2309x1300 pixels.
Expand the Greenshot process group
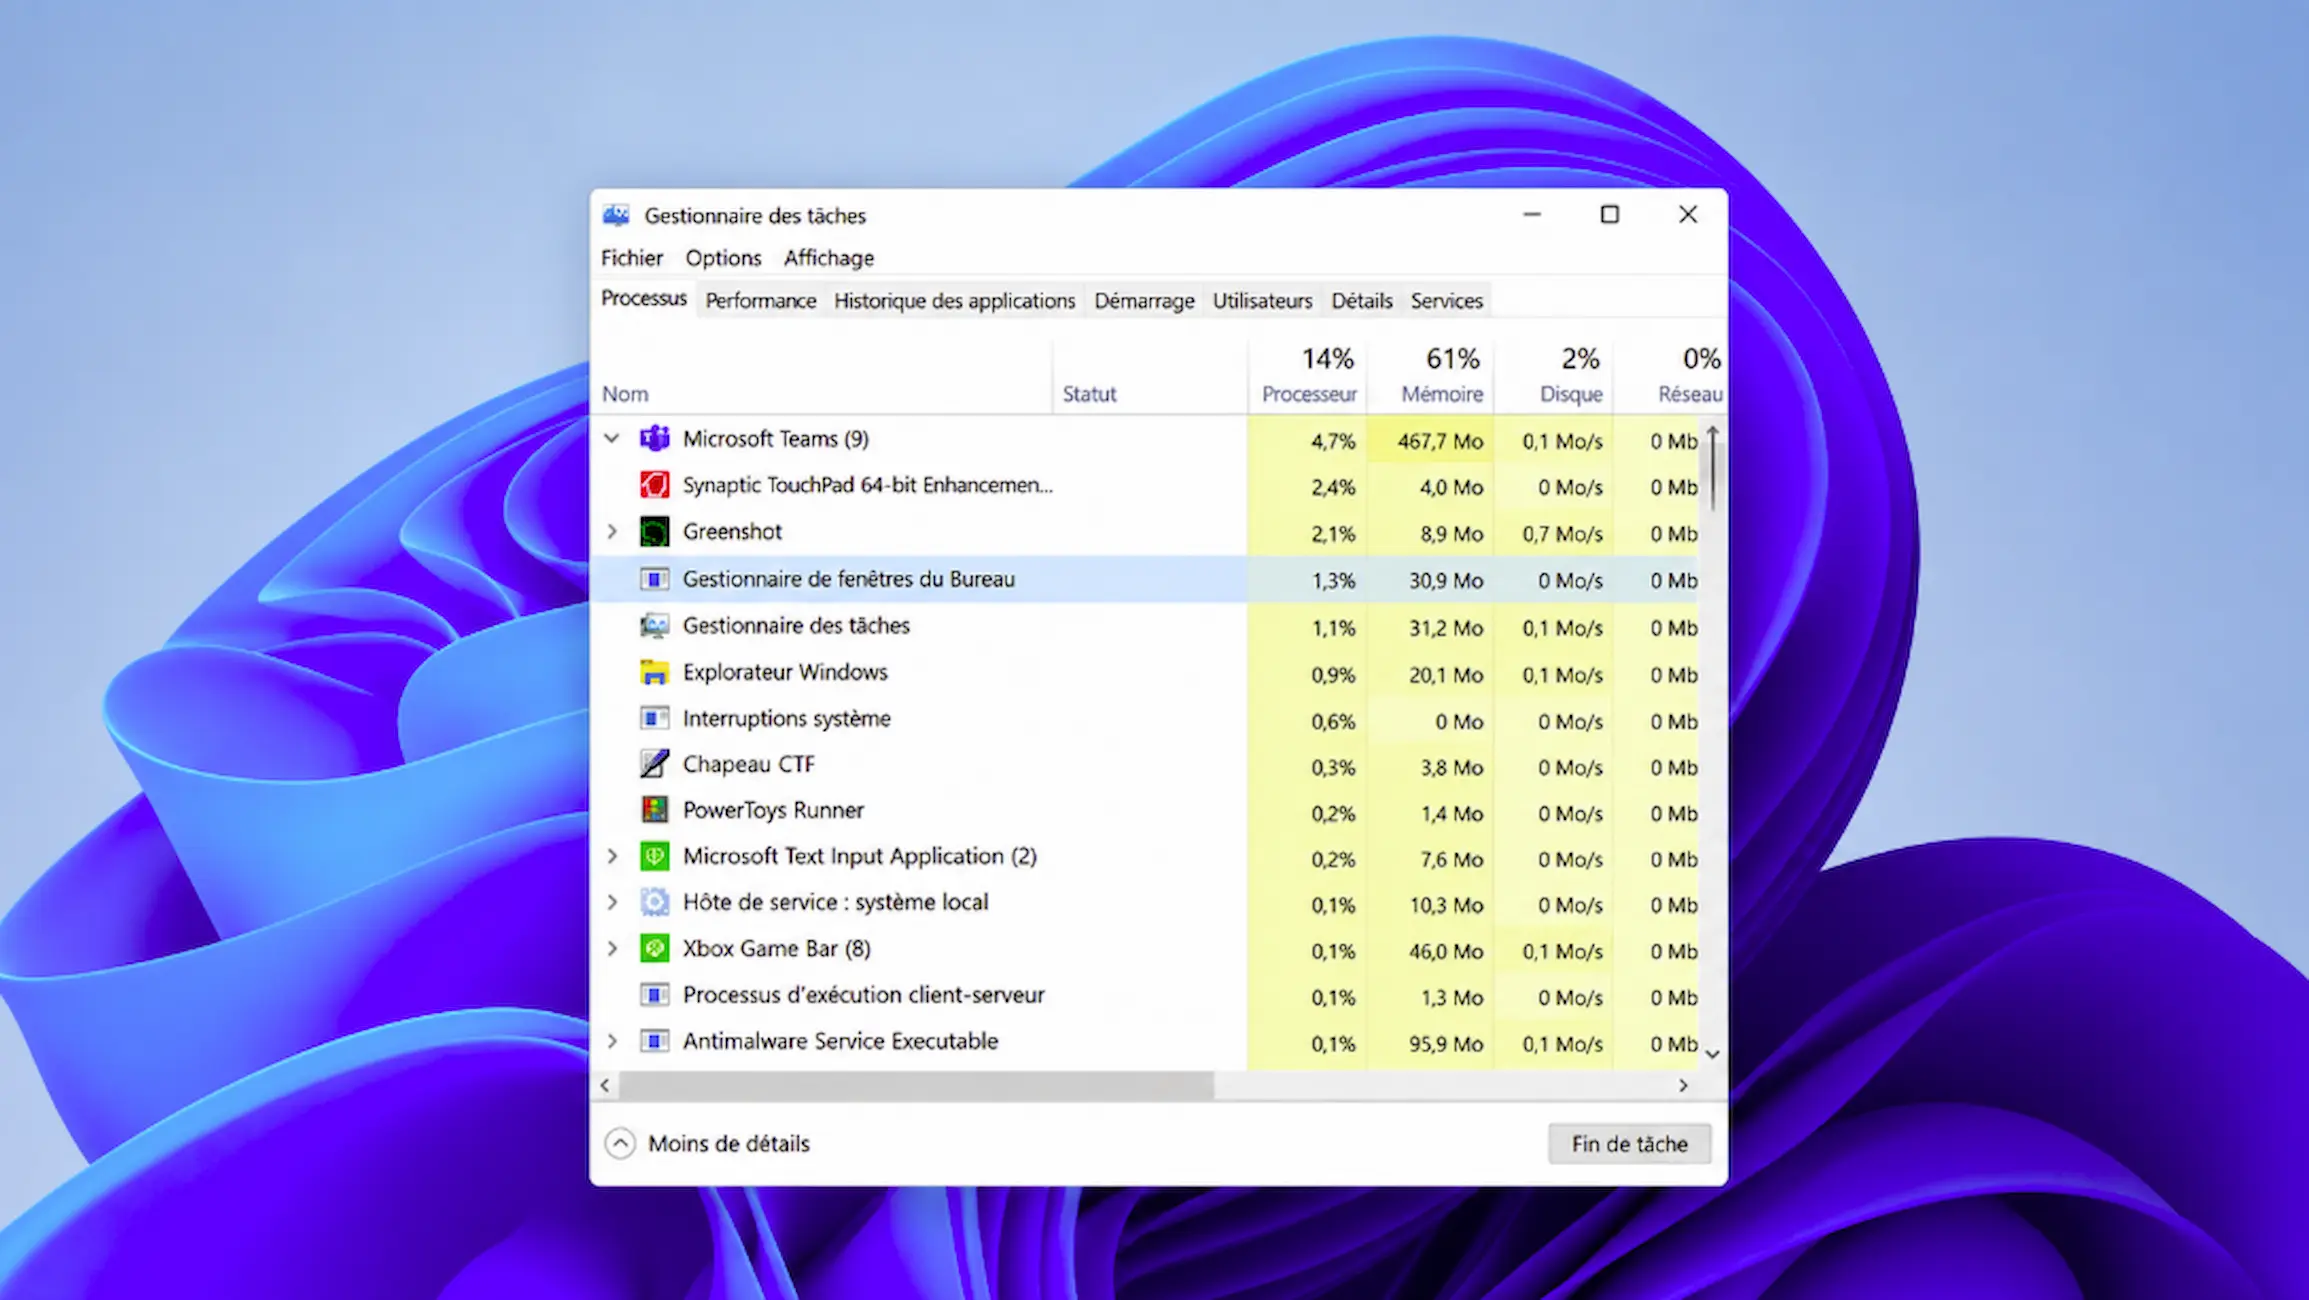612,532
